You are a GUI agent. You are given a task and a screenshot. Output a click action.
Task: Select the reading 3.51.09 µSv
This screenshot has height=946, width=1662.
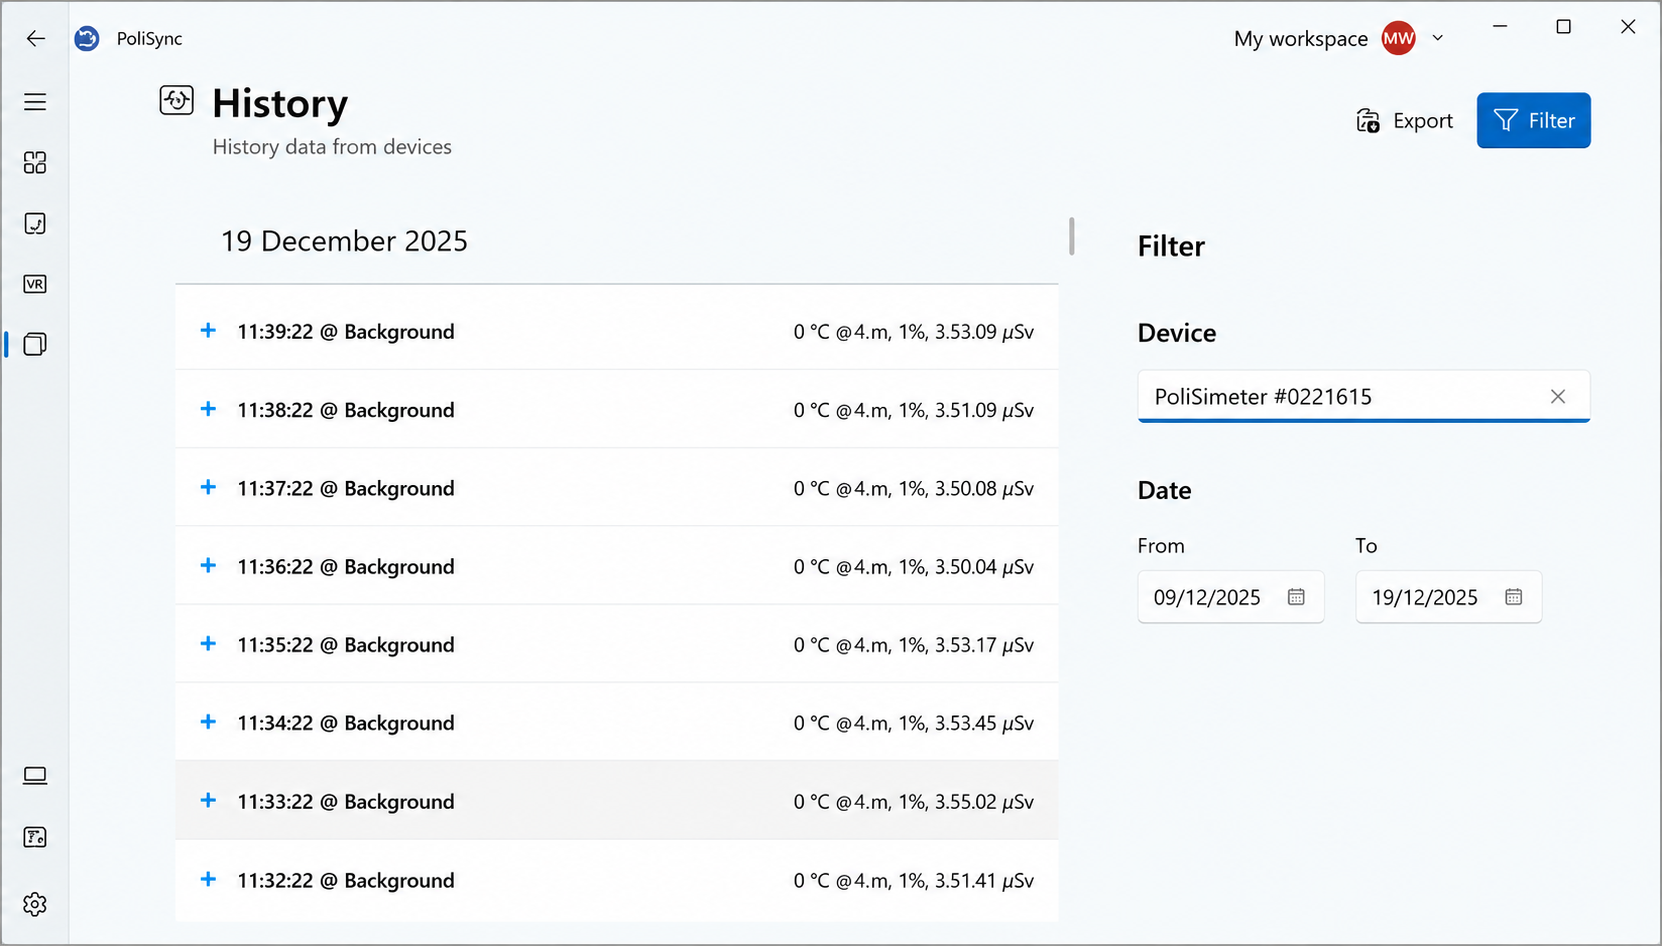(984, 410)
